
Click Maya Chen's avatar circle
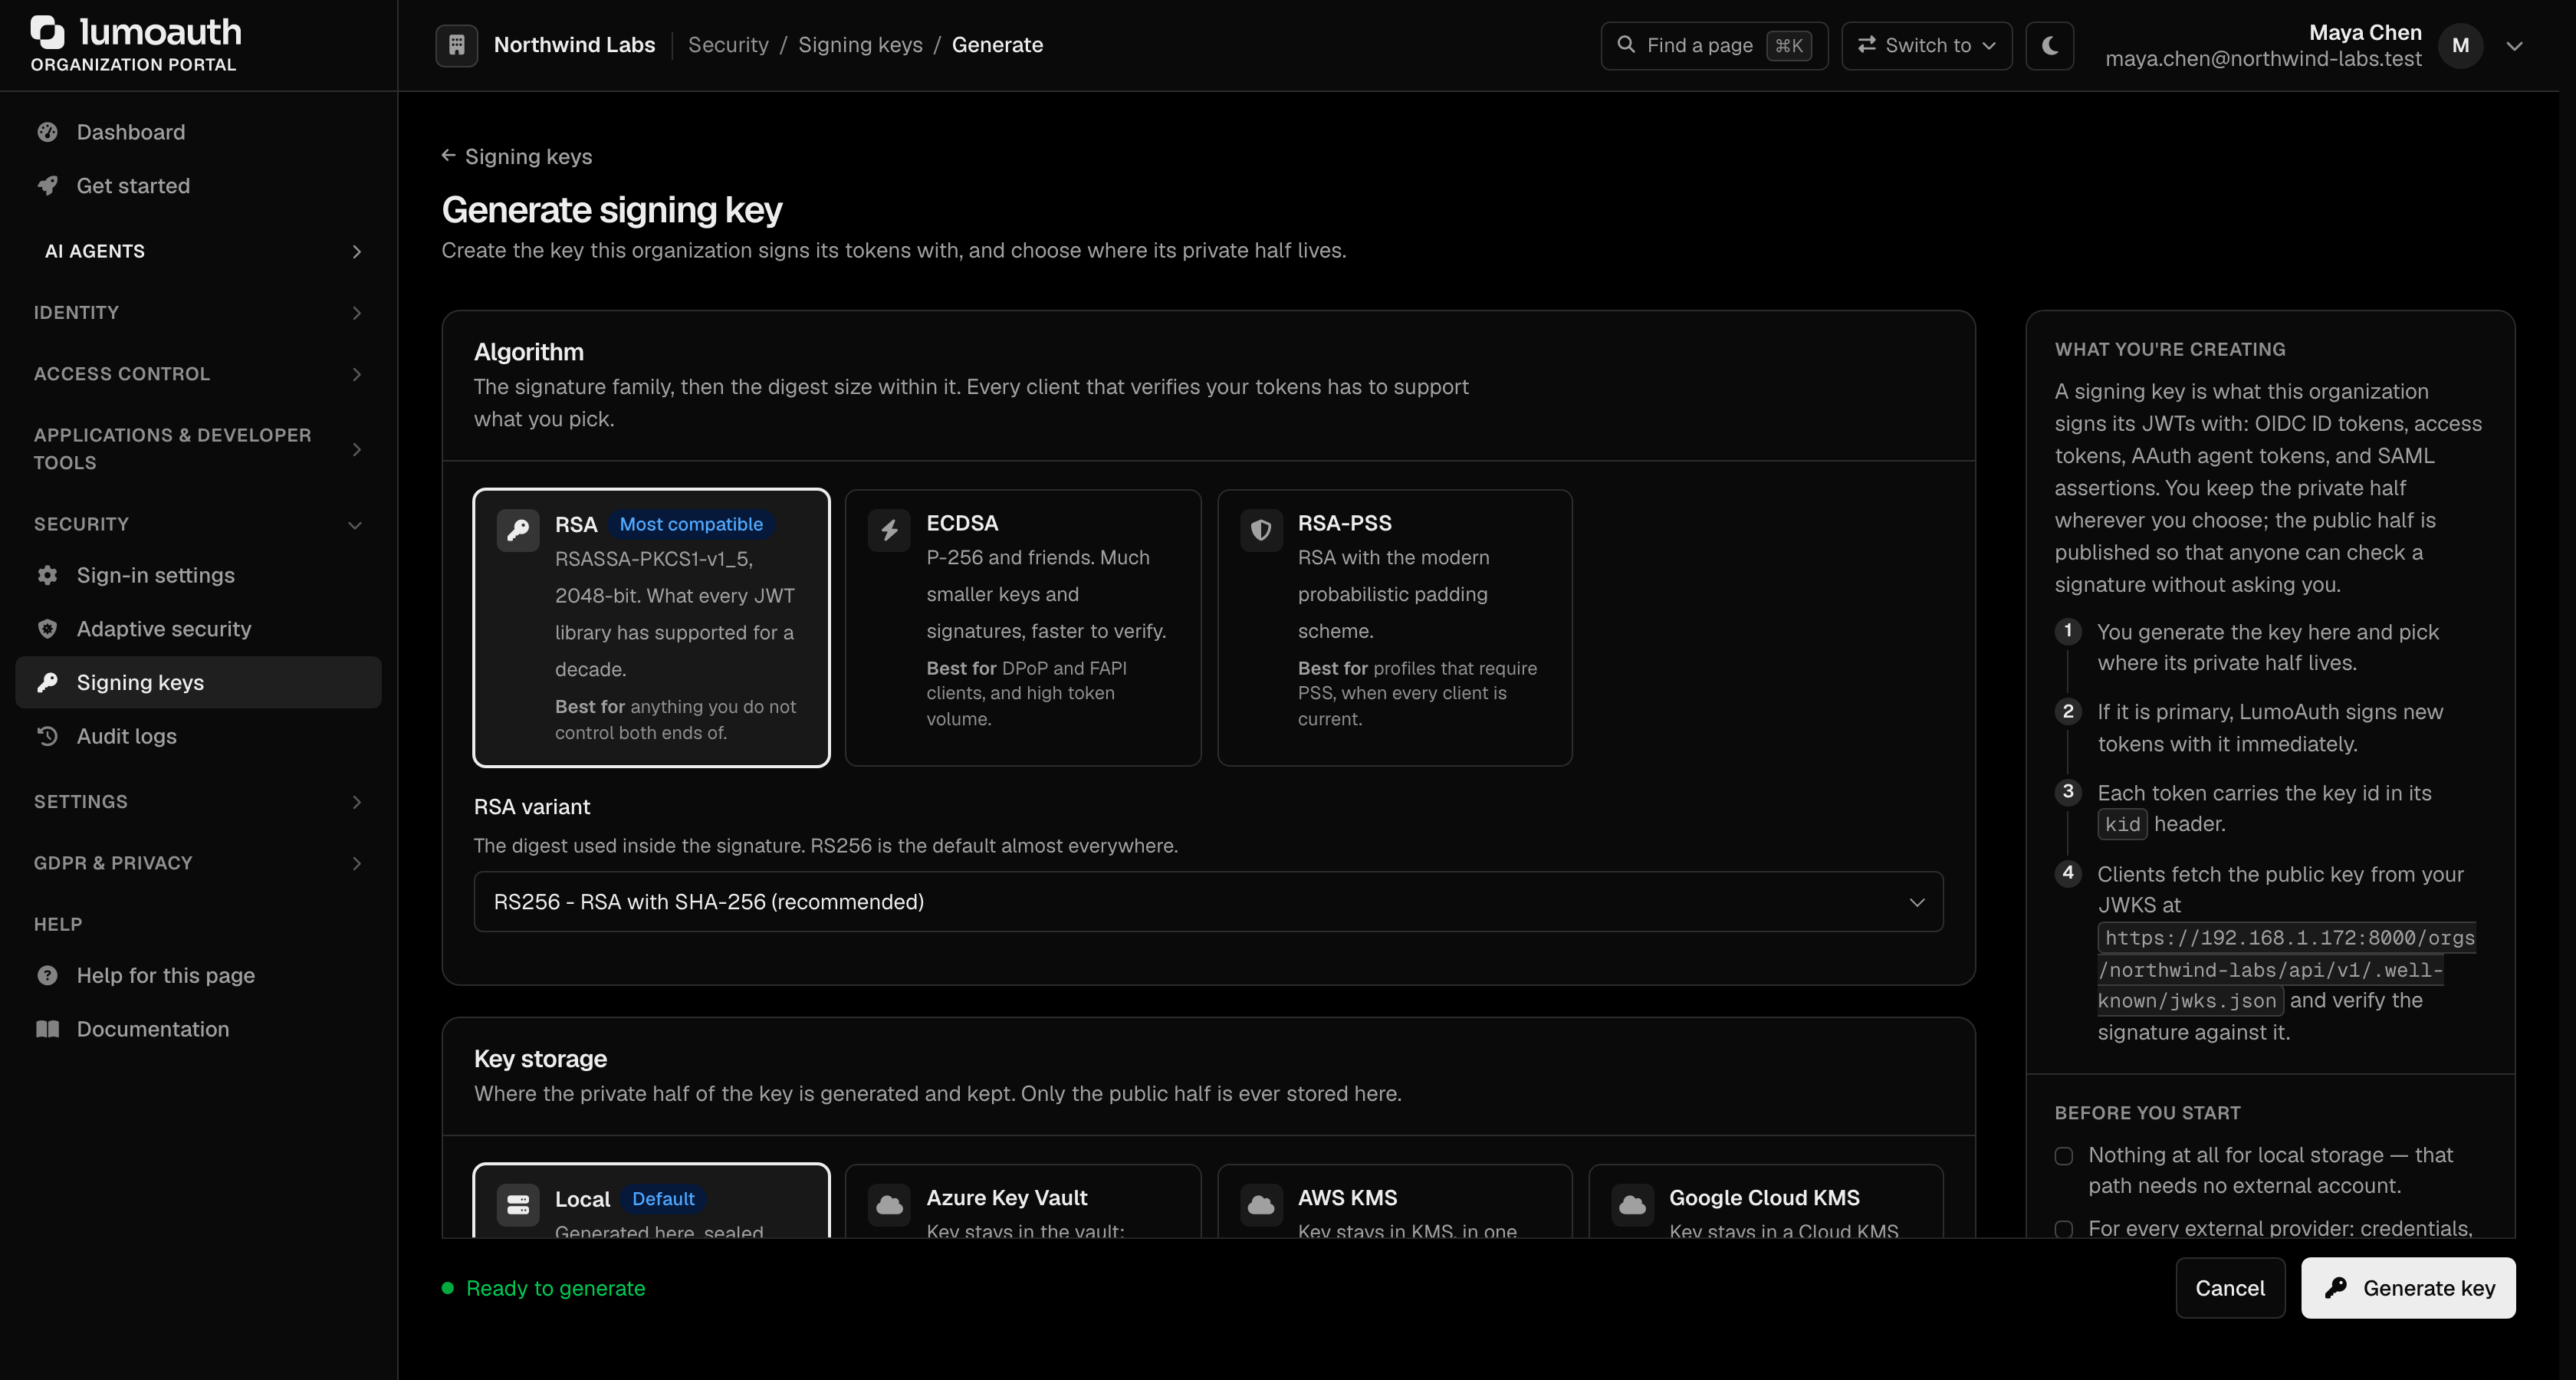click(2460, 45)
